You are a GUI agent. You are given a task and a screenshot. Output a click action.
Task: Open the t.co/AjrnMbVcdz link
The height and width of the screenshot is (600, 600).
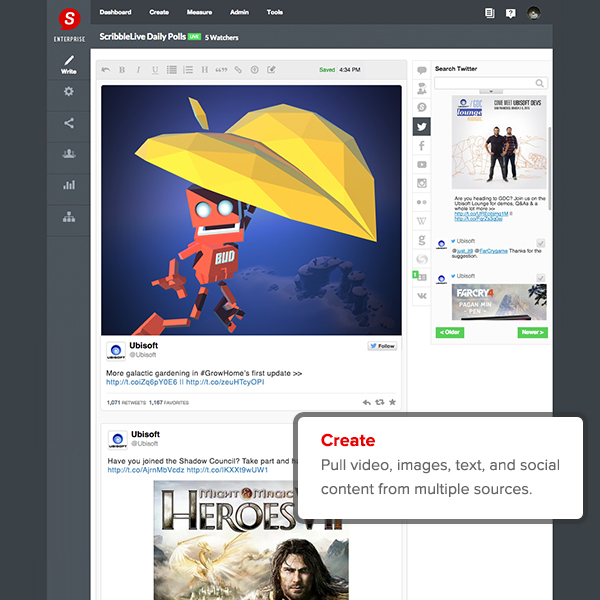[146, 470]
